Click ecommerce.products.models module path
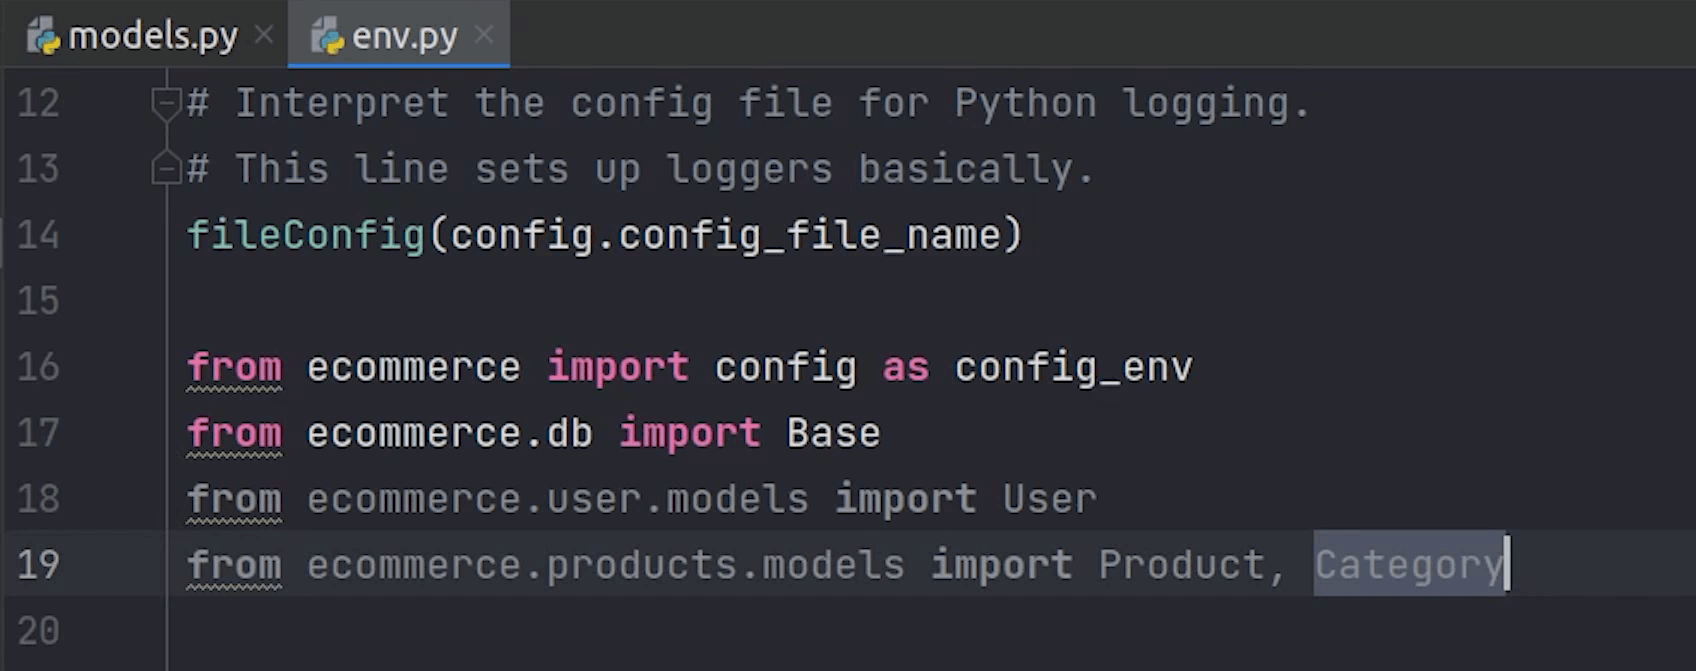 (605, 565)
